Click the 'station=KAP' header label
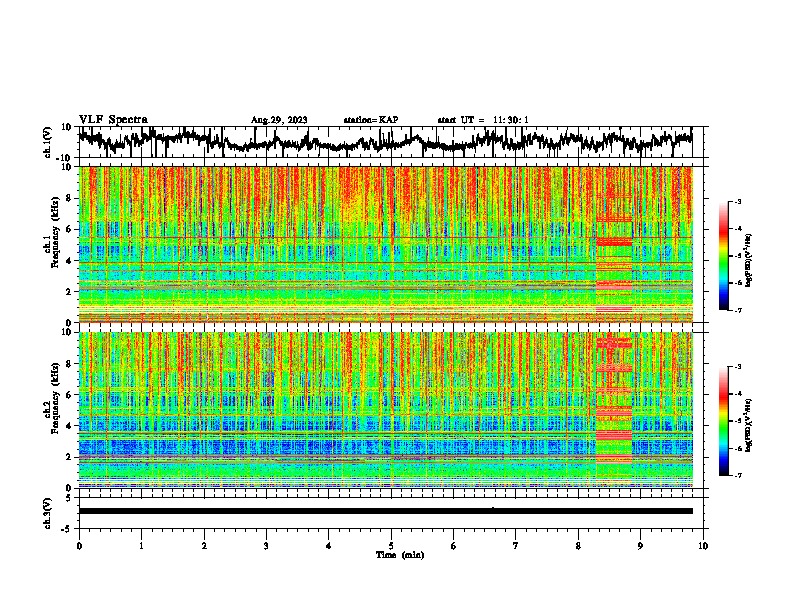 pyautogui.click(x=371, y=120)
